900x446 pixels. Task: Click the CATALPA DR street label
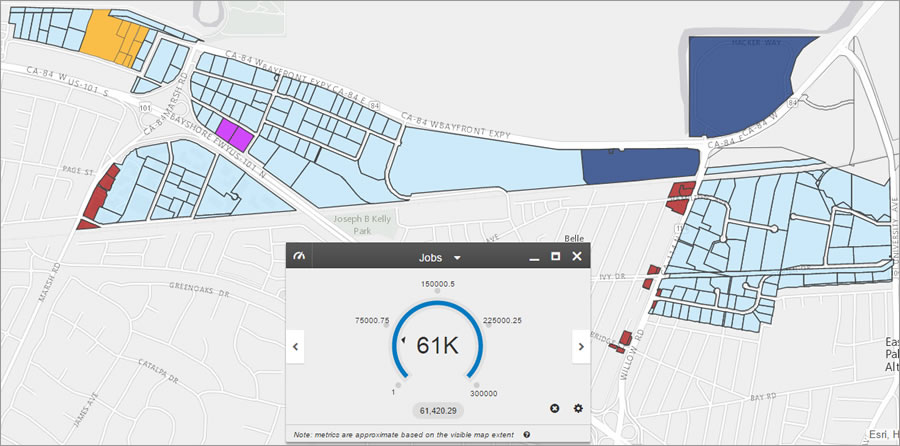(x=158, y=371)
